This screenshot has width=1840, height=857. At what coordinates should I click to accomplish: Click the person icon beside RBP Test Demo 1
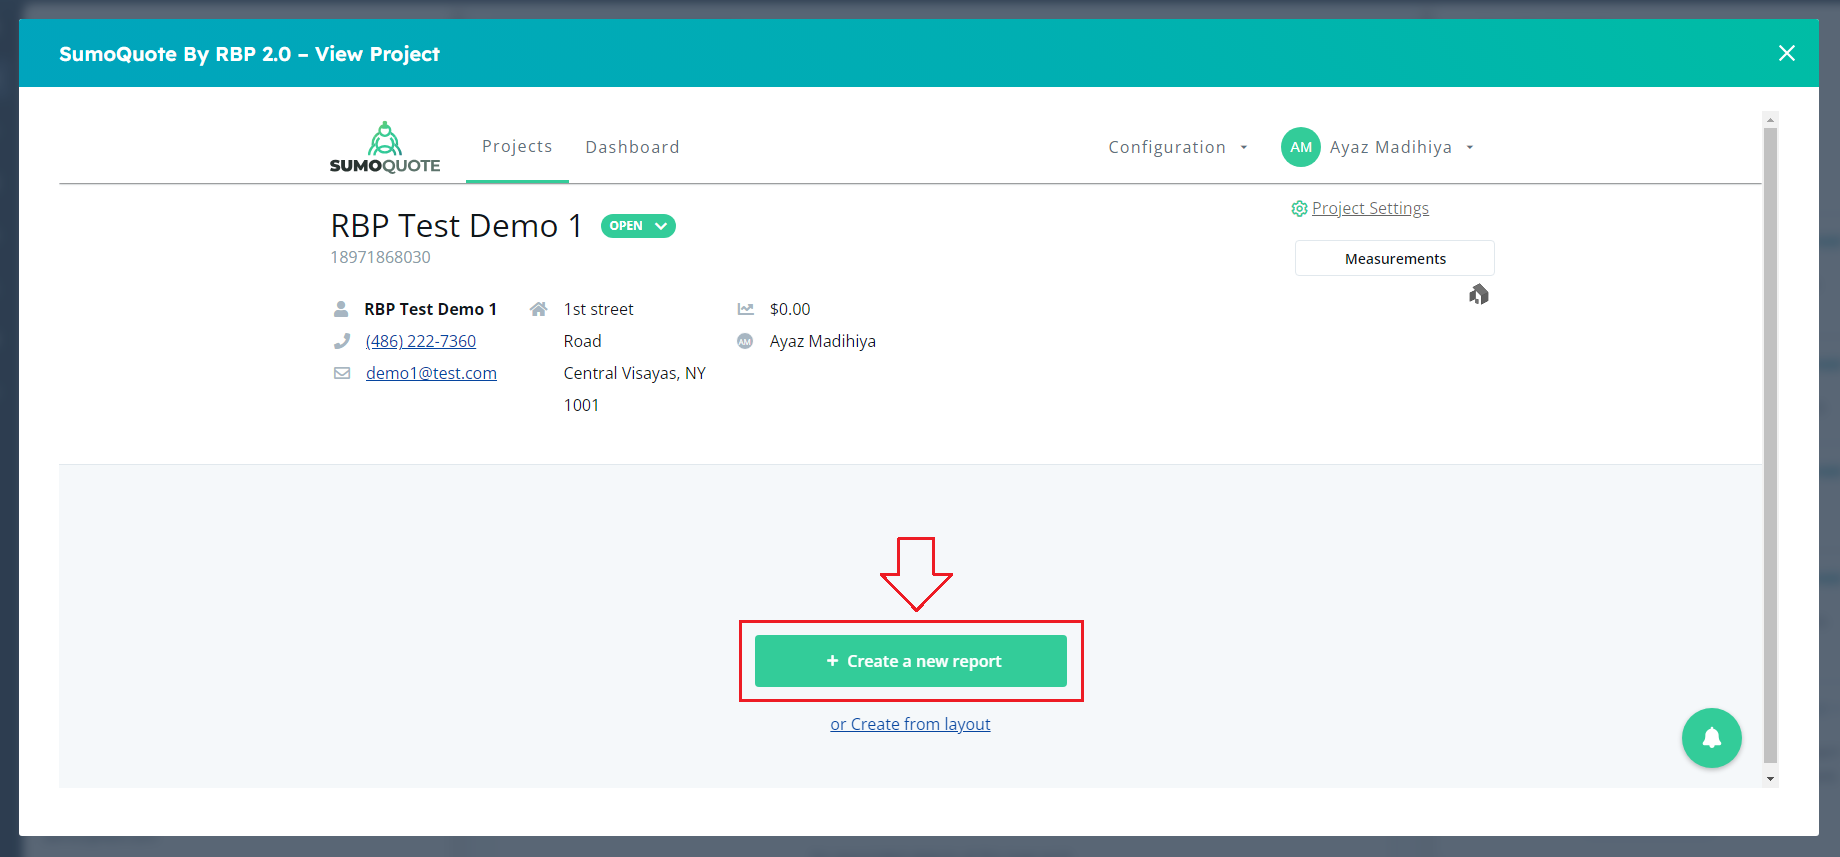click(x=341, y=309)
